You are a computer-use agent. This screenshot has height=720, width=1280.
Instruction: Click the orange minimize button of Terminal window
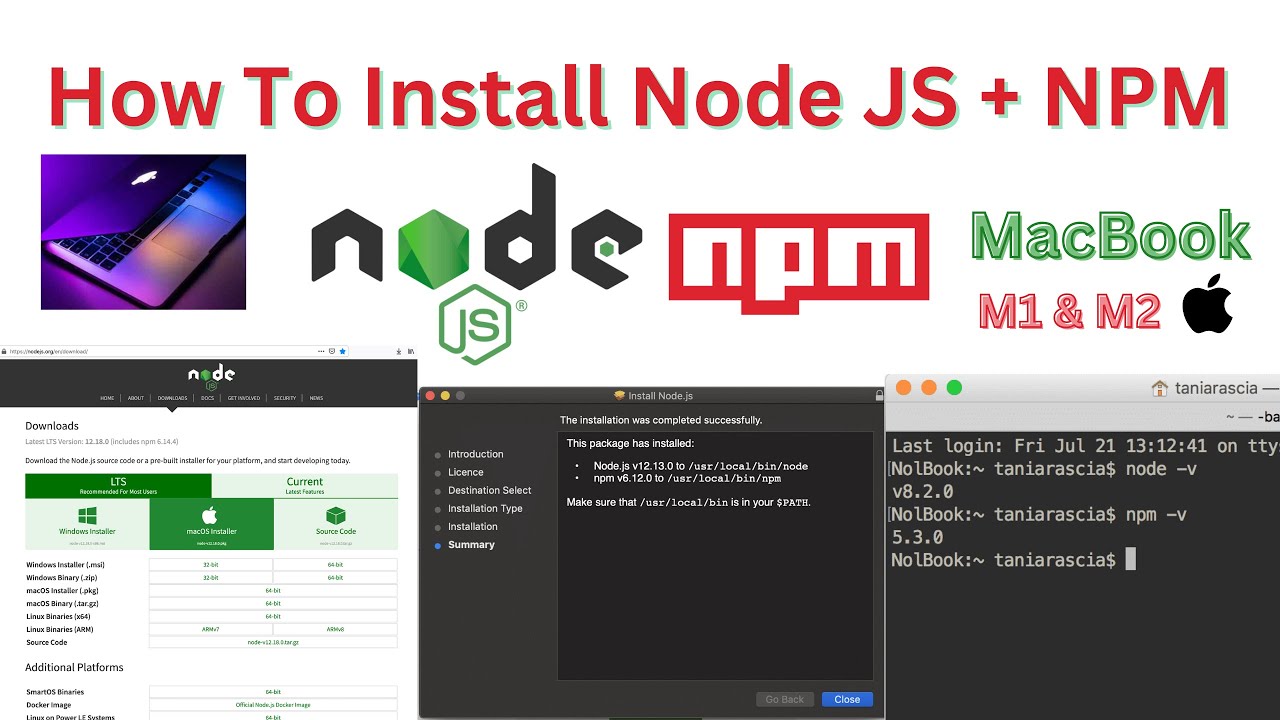928,388
